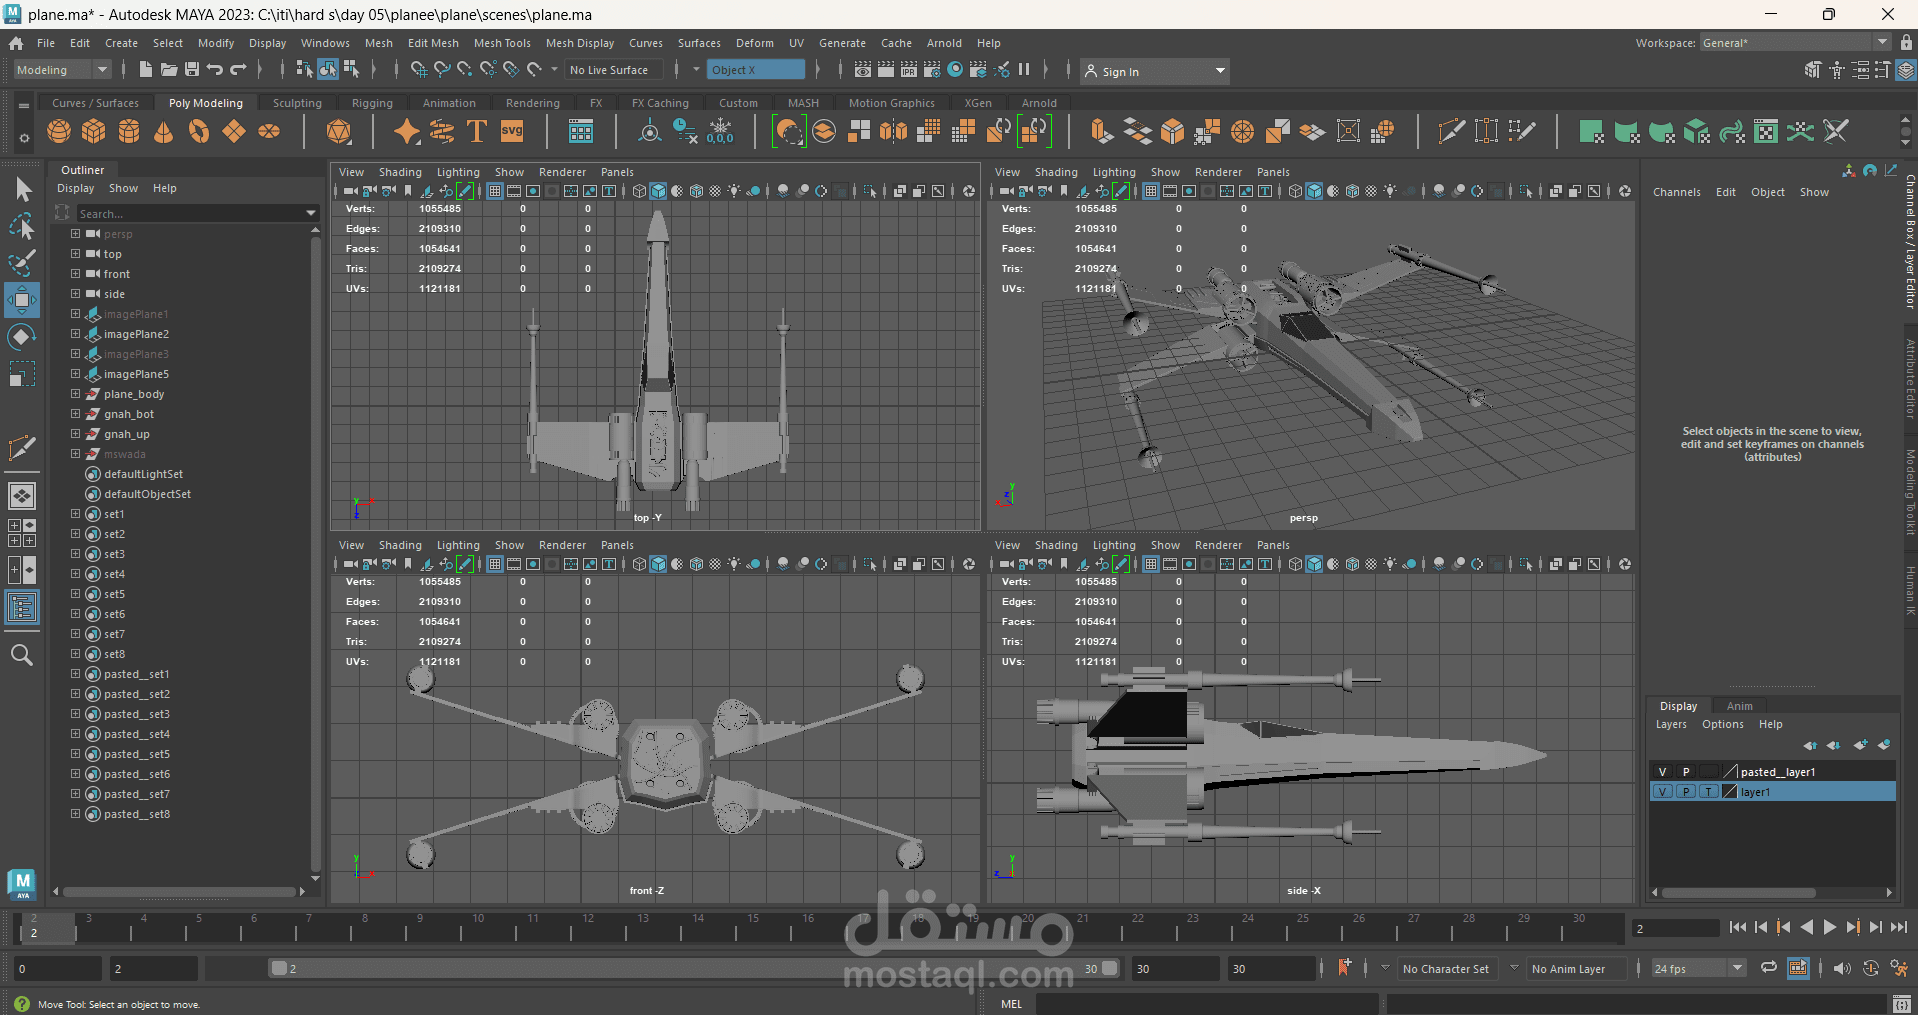Select the Lasso tool in the toolbox
The image size is (1918, 1015).
[22, 226]
